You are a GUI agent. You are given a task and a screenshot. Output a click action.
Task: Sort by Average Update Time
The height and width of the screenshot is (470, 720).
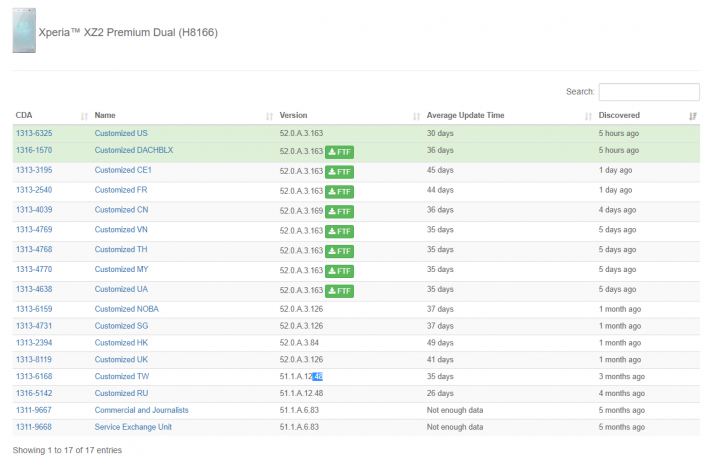pos(509,115)
